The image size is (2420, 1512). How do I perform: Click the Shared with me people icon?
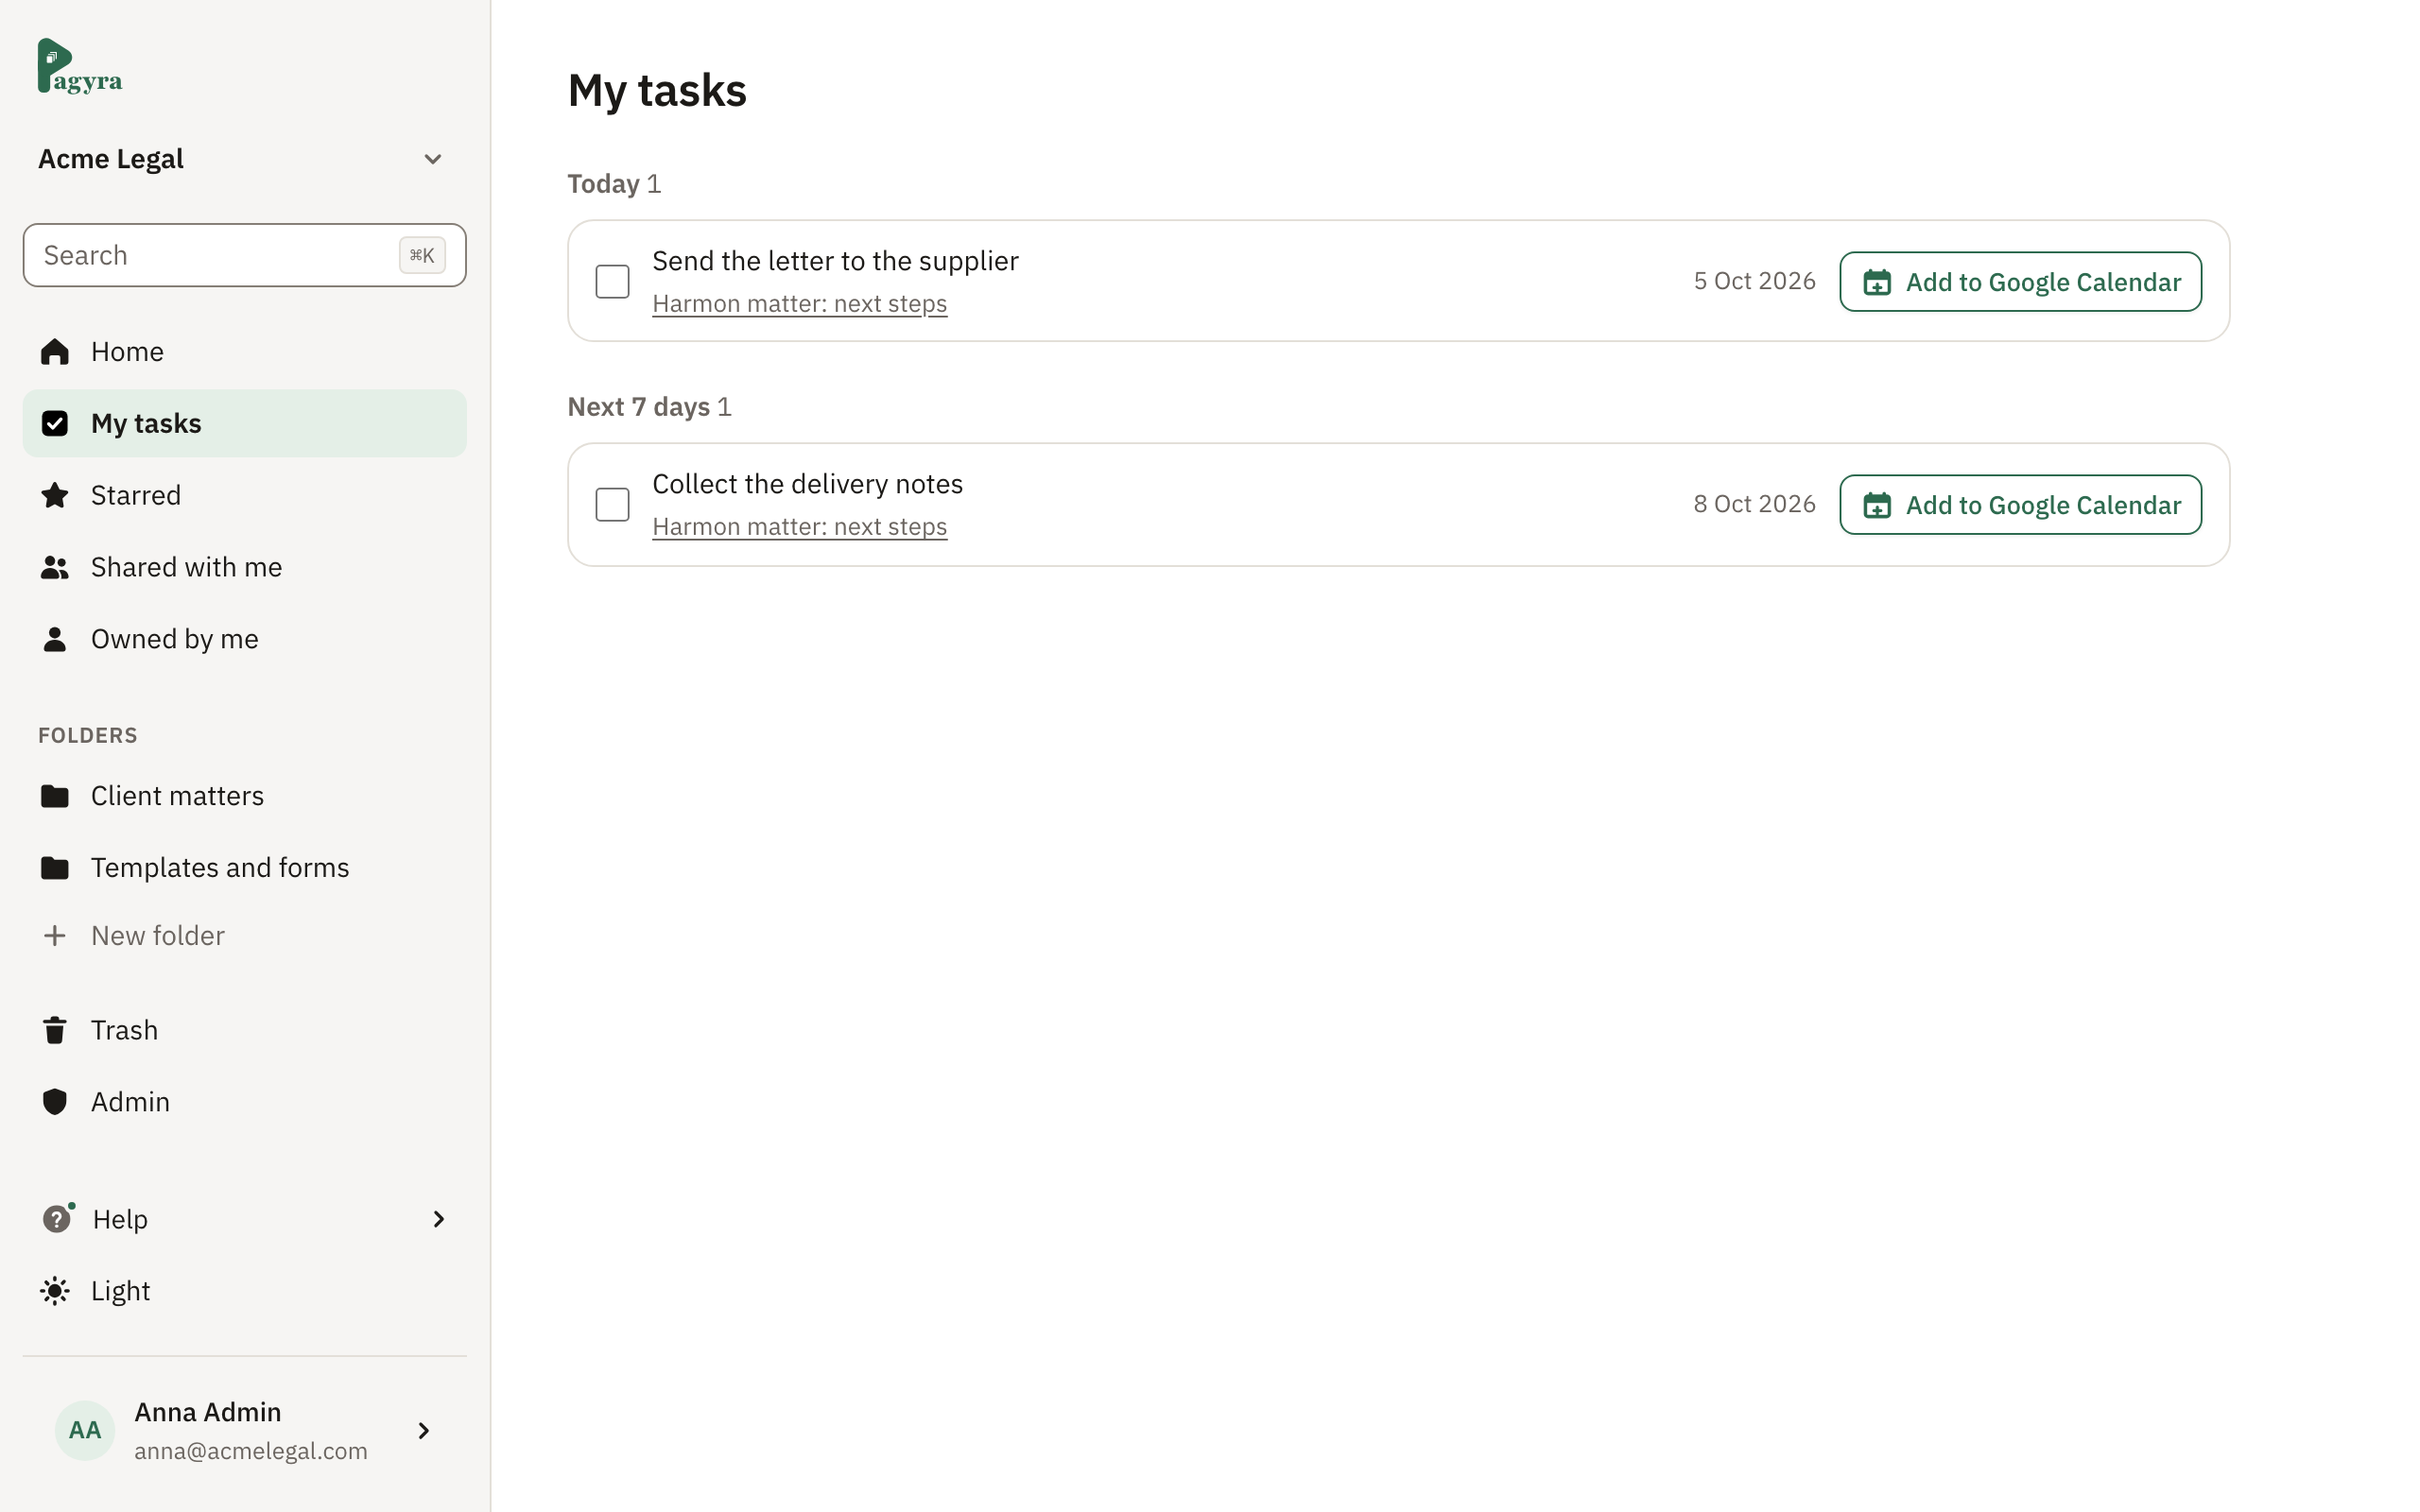[55, 567]
